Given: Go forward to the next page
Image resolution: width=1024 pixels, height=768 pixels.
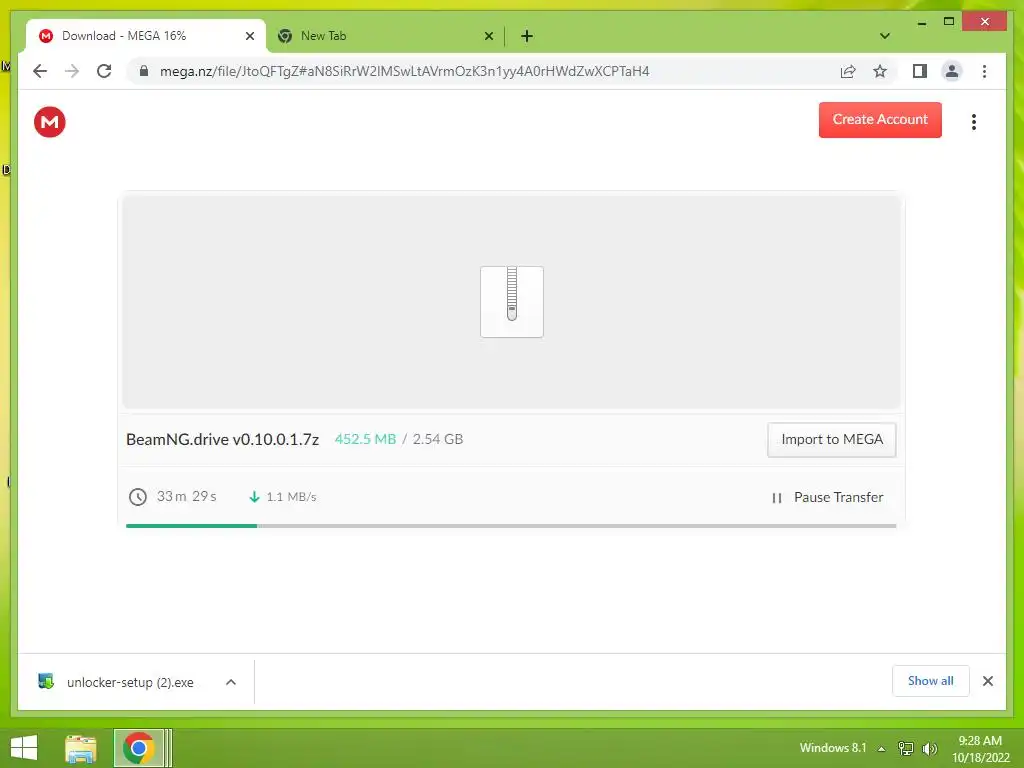Looking at the screenshot, I should coord(72,71).
